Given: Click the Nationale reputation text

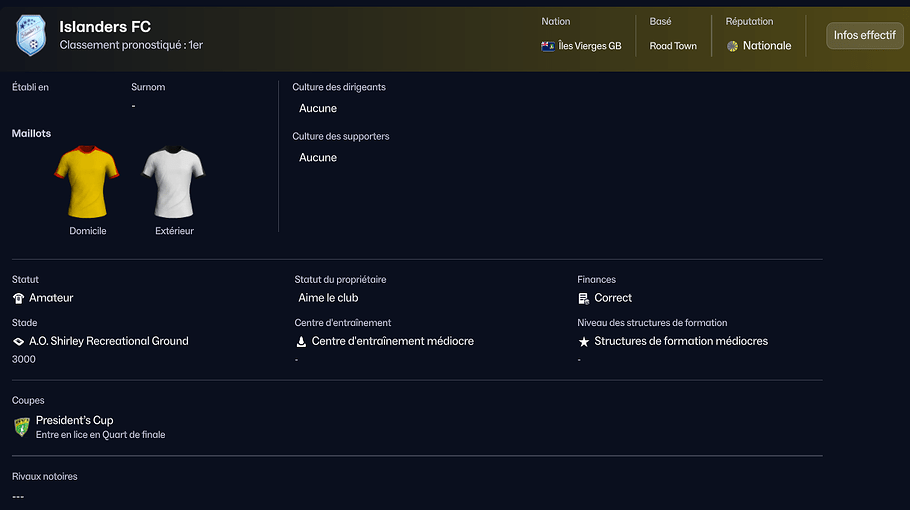Looking at the screenshot, I should [766, 46].
